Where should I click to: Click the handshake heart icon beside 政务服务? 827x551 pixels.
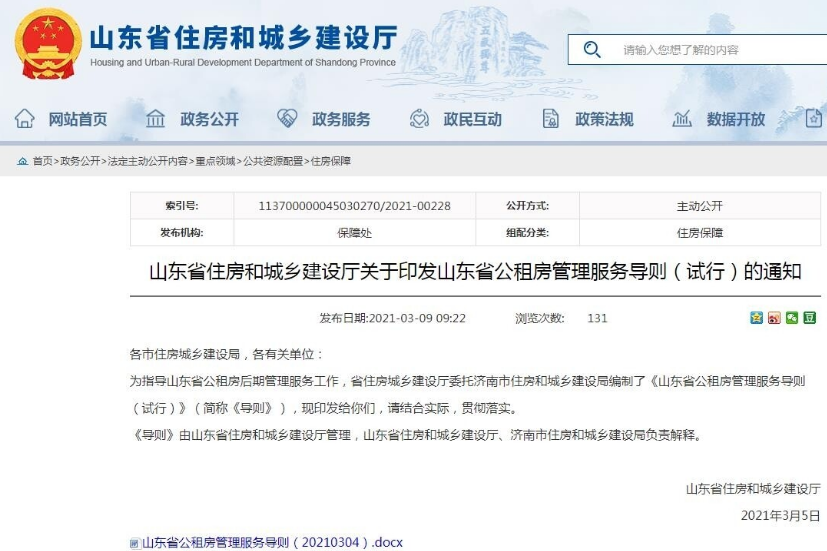[x=287, y=119]
